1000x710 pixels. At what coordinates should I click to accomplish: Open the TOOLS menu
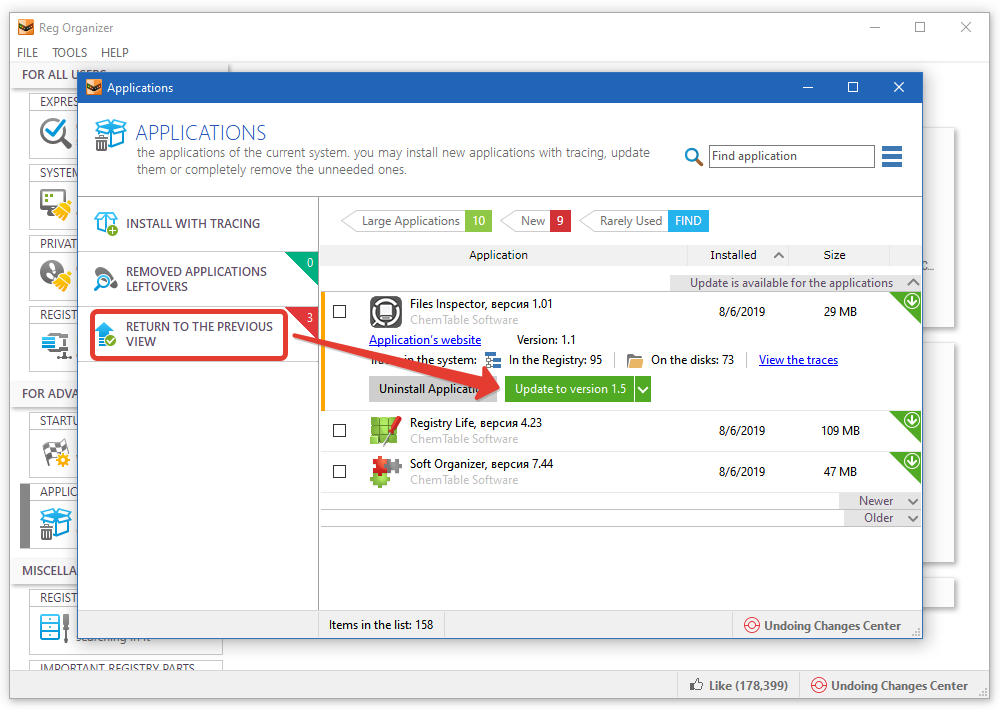(70, 52)
